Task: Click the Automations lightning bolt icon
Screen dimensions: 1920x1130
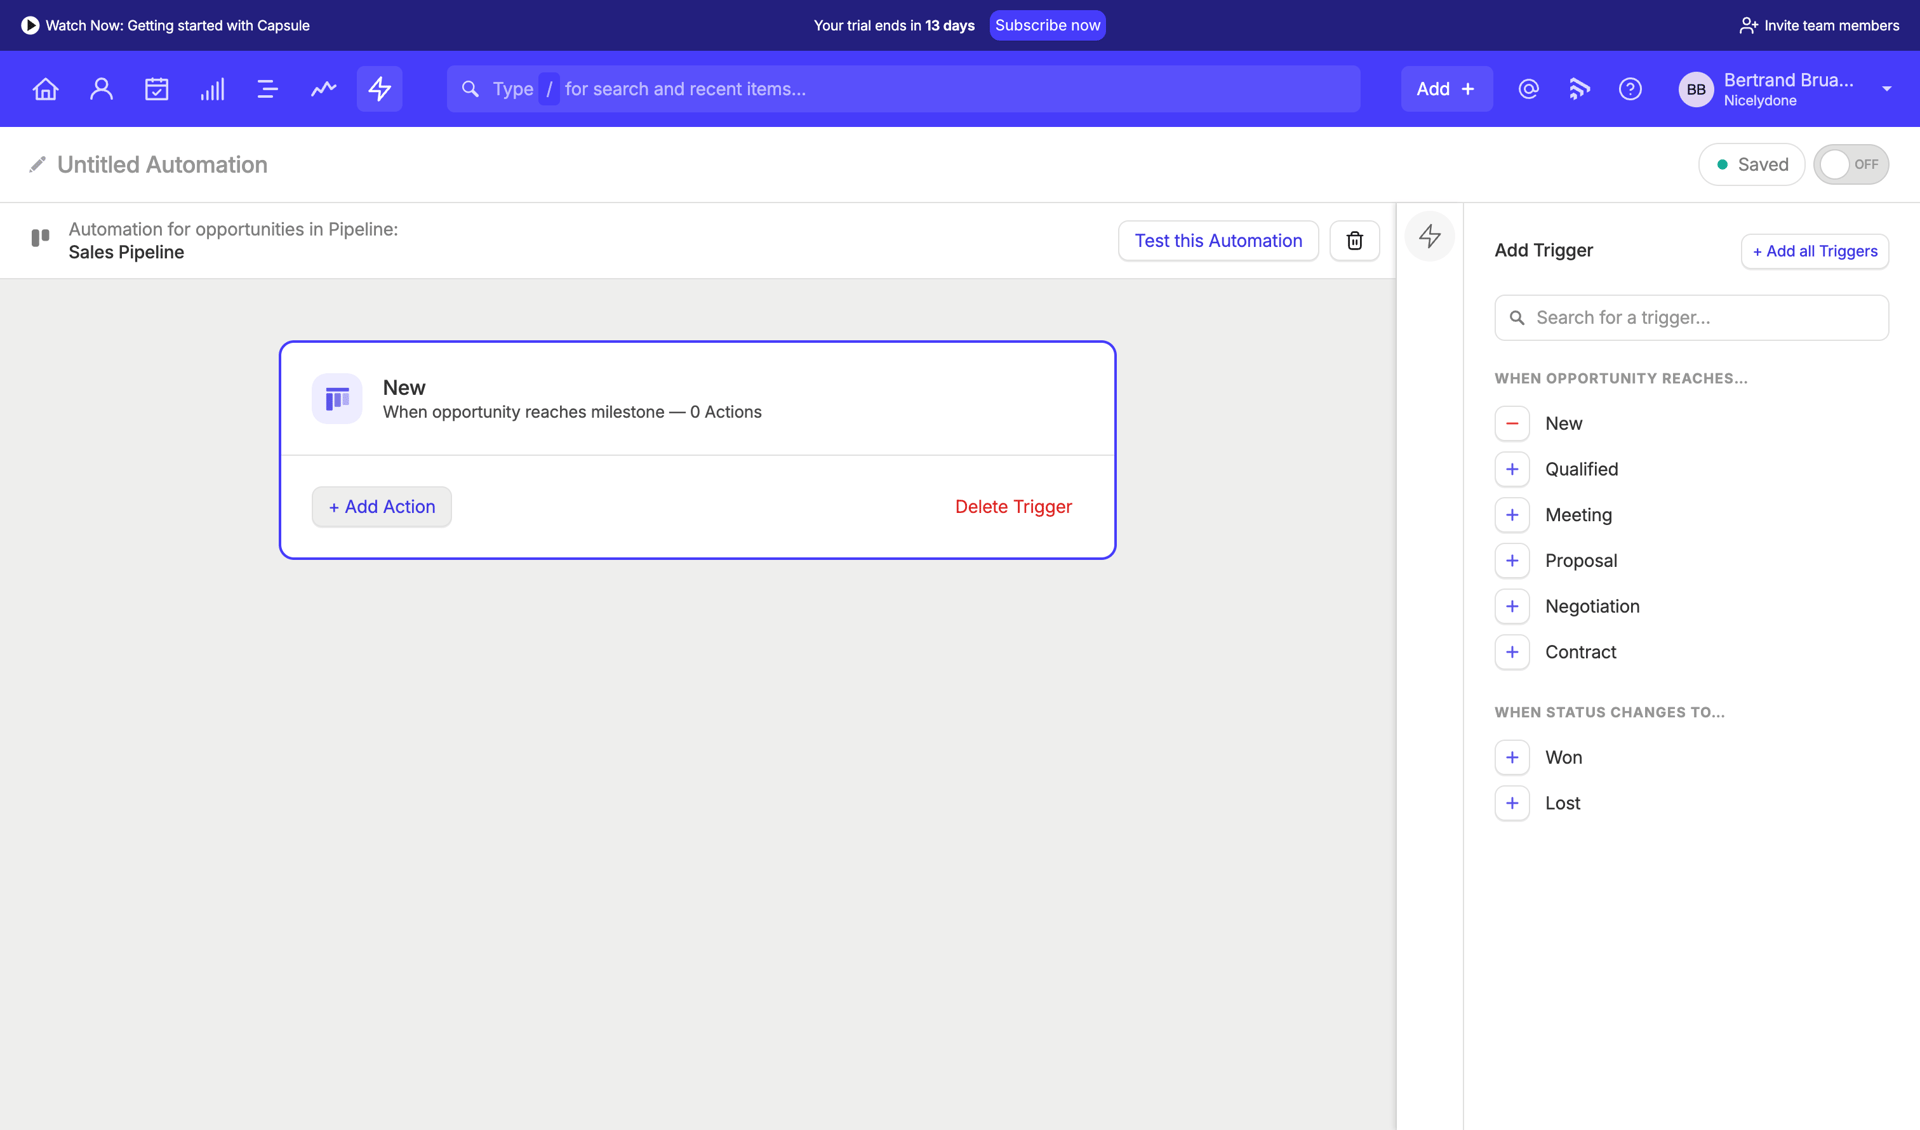Action: click(379, 89)
